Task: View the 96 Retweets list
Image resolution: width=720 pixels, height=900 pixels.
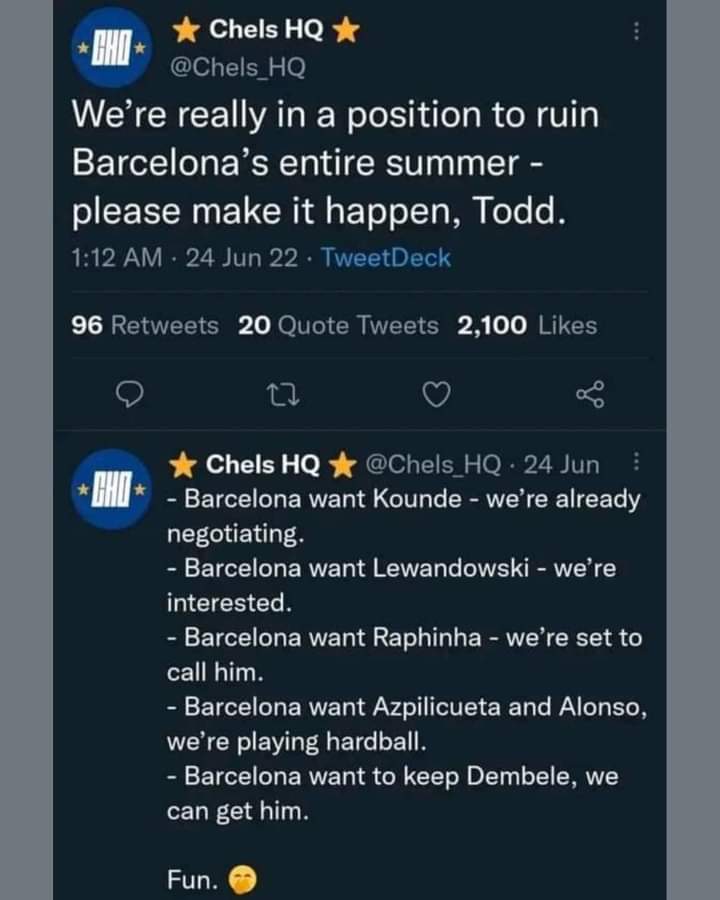Action: [146, 325]
